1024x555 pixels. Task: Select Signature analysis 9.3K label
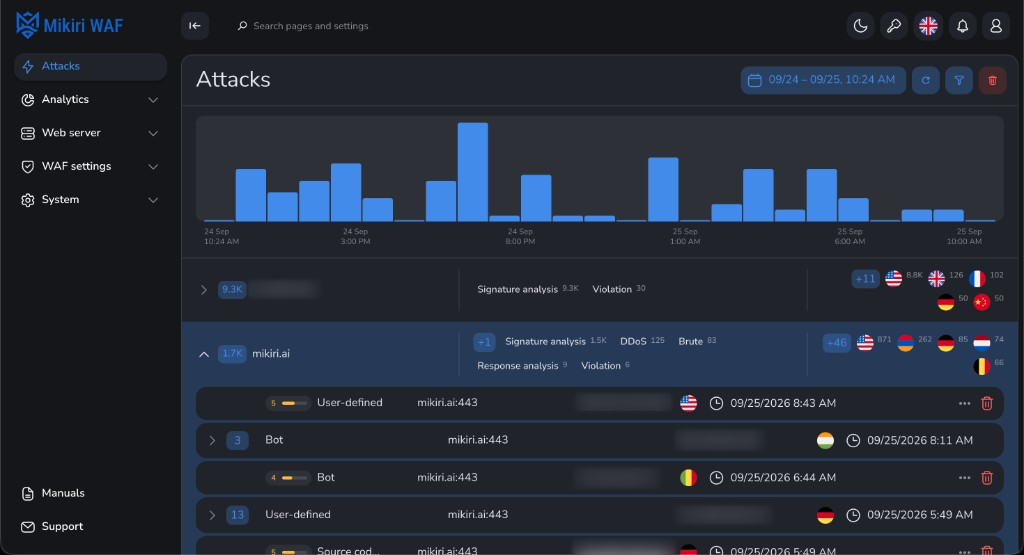coord(528,289)
